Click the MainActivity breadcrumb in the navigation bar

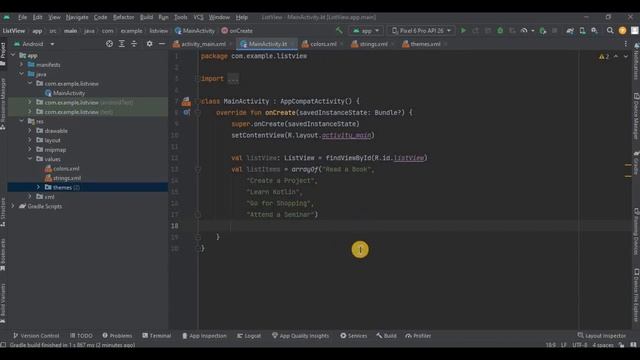coord(194,31)
